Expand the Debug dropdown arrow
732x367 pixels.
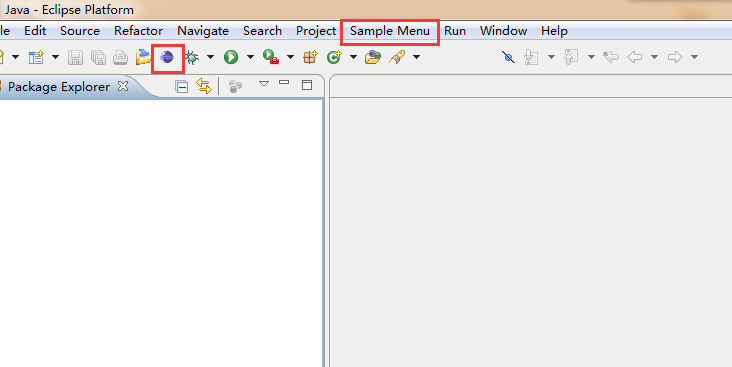[211, 57]
